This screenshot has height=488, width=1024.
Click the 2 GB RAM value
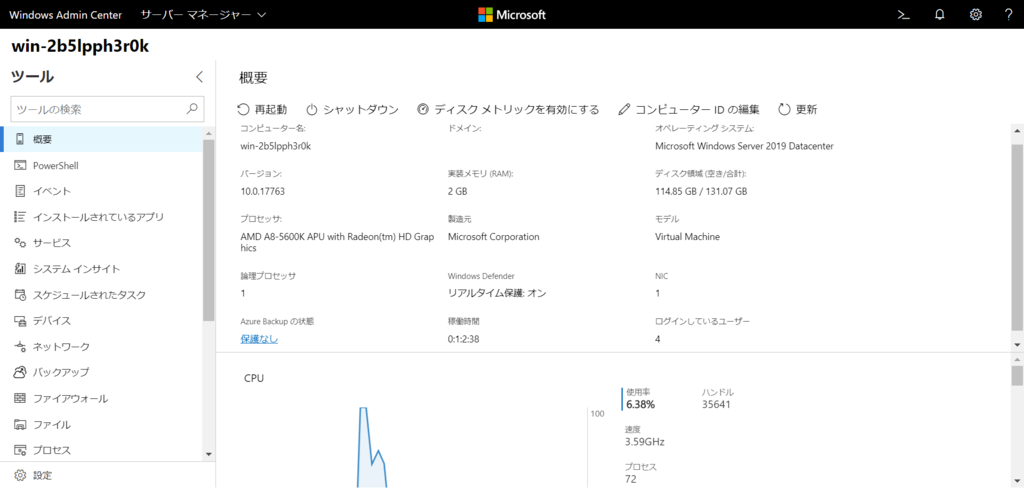tap(458, 191)
